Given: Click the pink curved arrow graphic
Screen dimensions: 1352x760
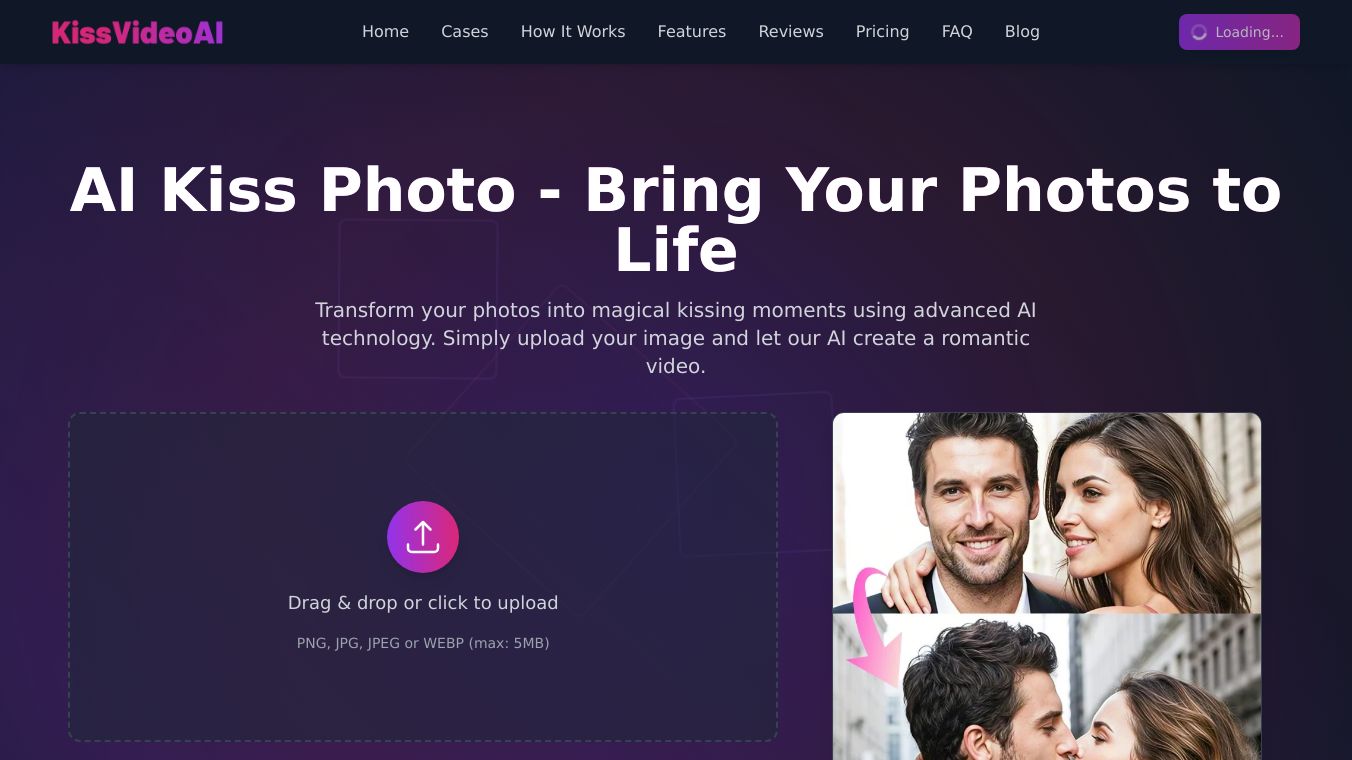Looking at the screenshot, I should coord(872,627).
